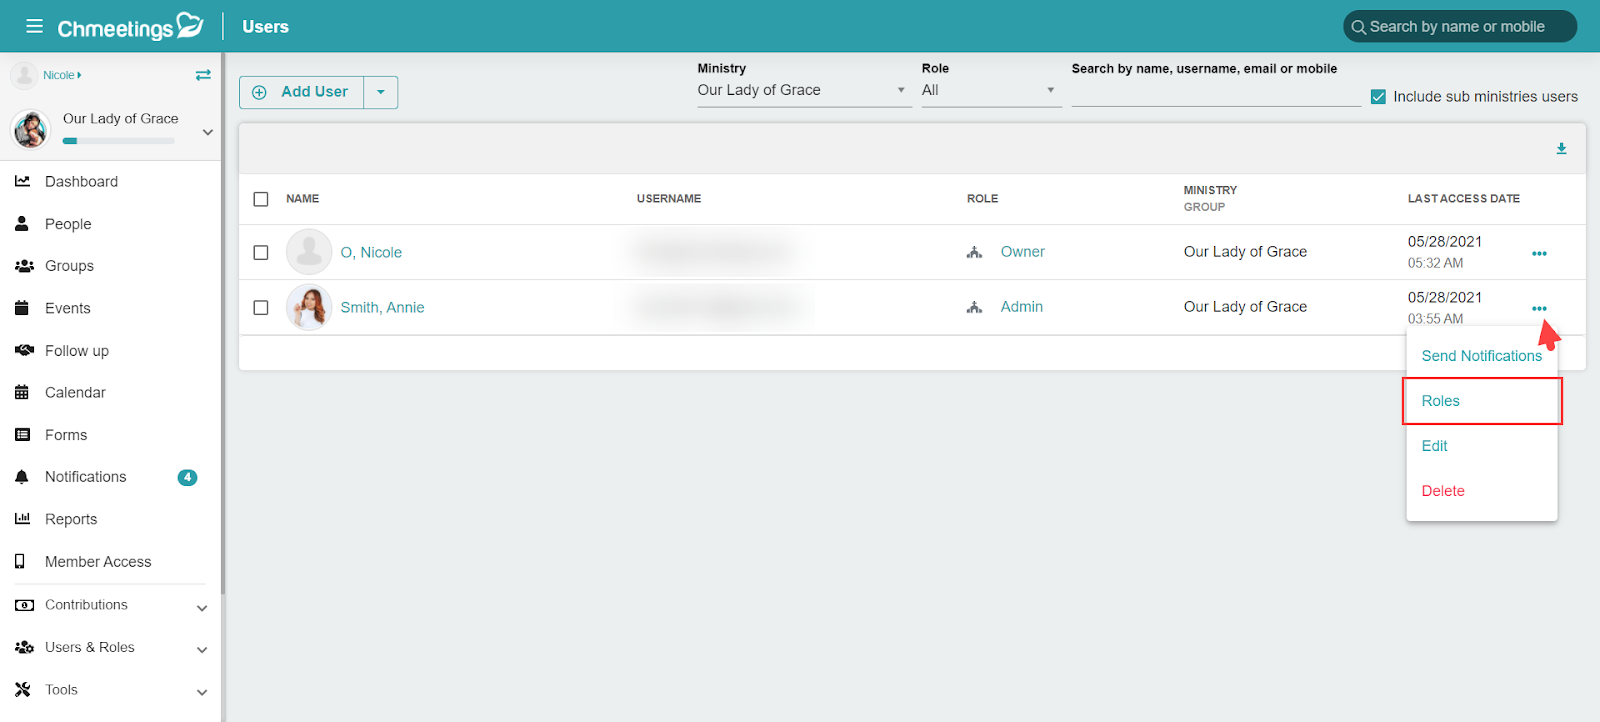Expand the Add User dropdown arrow
1600x722 pixels.
tap(381, 92)
